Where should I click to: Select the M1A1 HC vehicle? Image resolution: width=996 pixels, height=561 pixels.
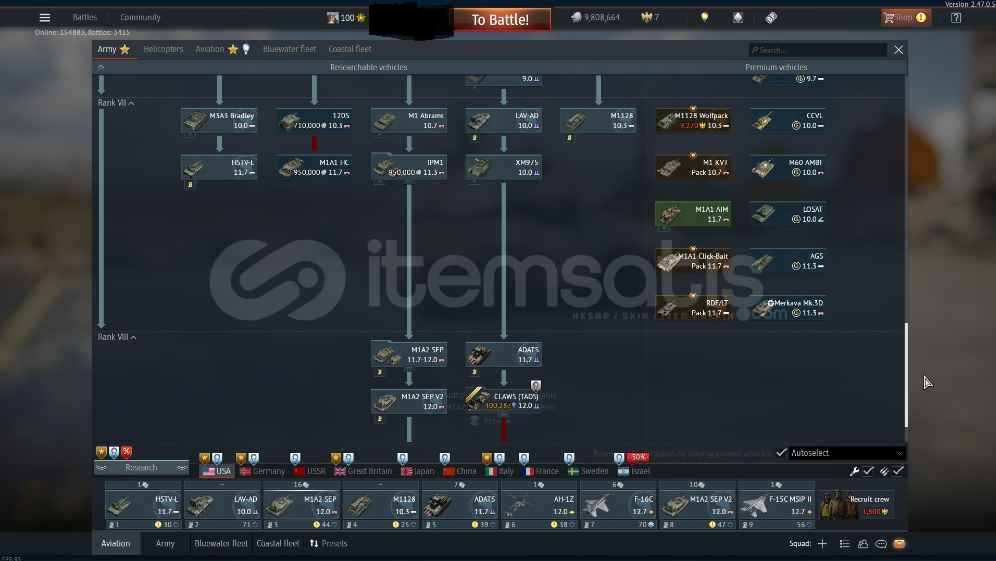point(314,168)
